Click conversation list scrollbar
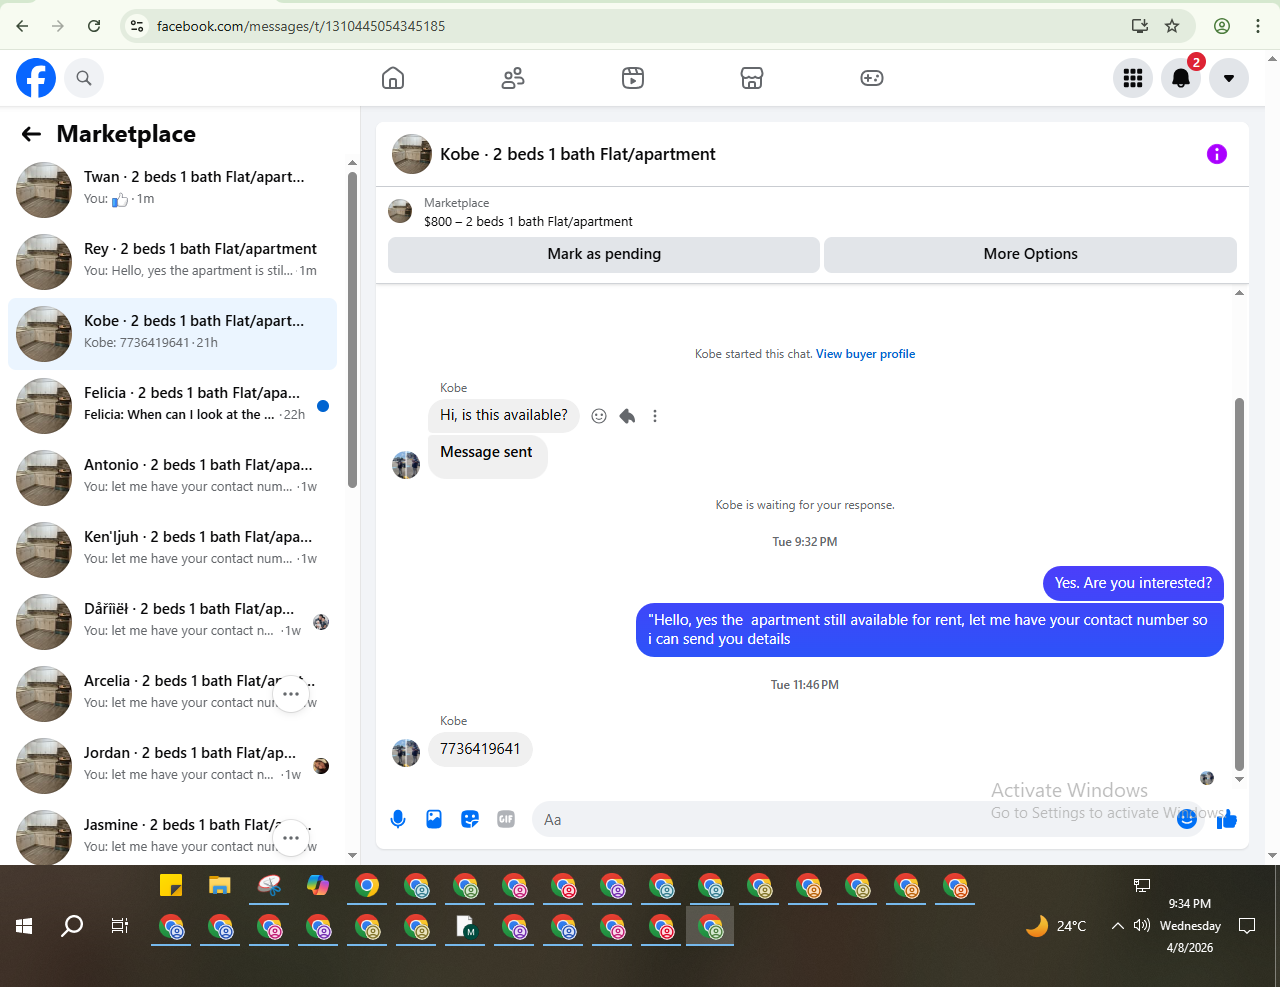Image resolution: width=1280 pixels, height=987 pixels. 352,330
